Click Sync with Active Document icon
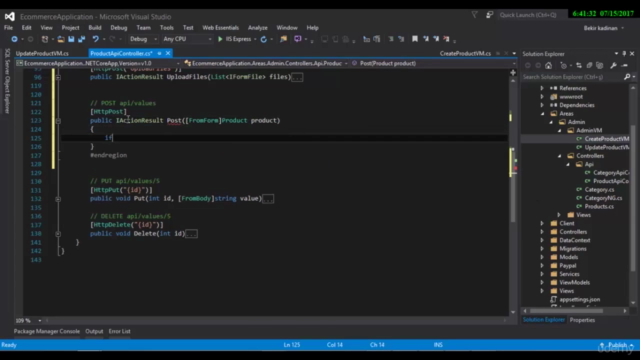This screenshot has height=360, width=640. tap(579, 65)
